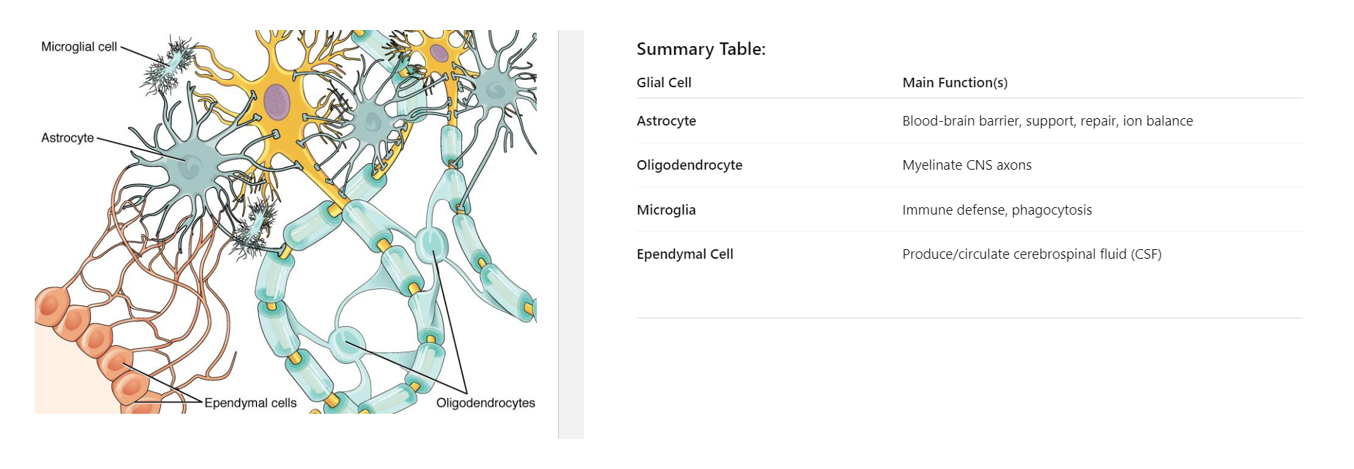The image size is (1354, 469).
Task: Click "Oligodendrocyte" in the table
Action: coord(689,165)
